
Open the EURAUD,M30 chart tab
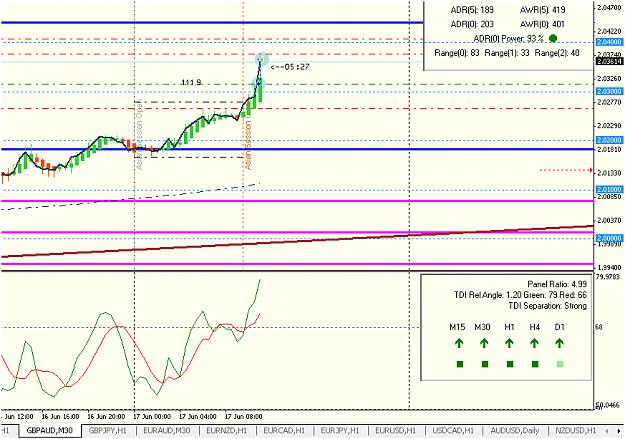[x=167, y=431]
